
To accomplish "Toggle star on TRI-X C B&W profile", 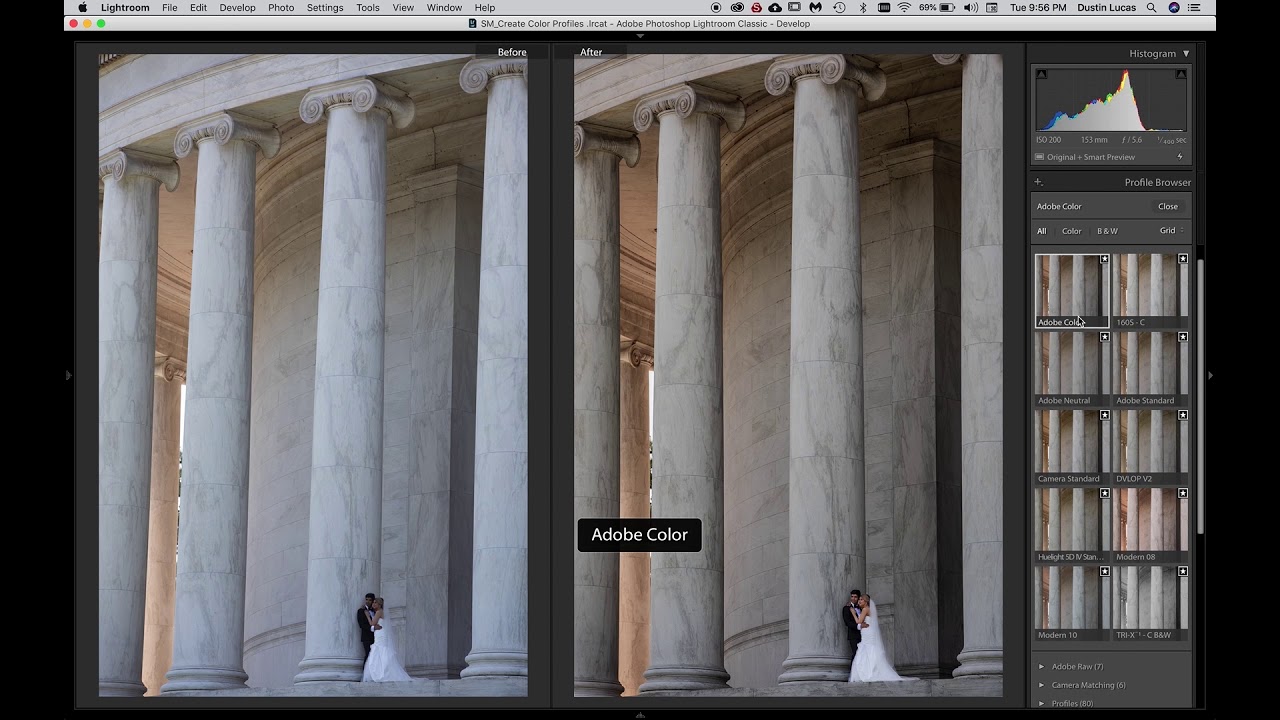I will (1183, 571).
